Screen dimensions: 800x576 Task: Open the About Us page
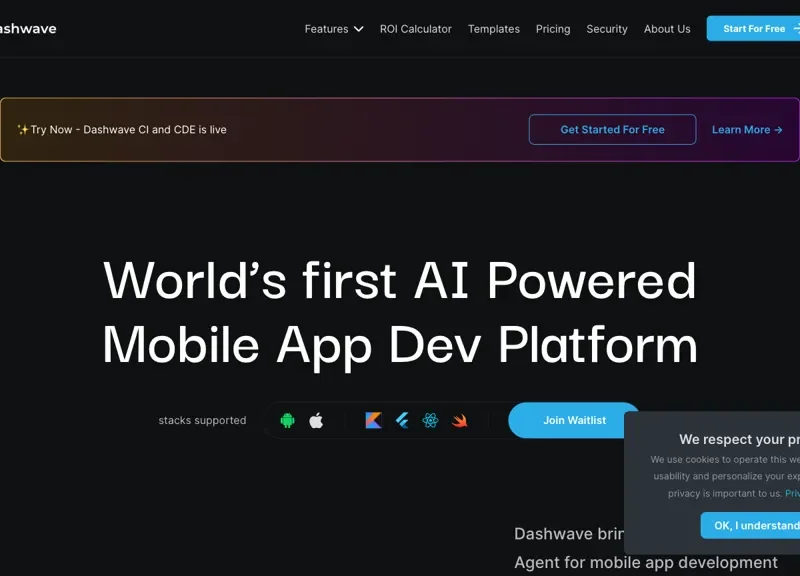[x=667, y=29]
